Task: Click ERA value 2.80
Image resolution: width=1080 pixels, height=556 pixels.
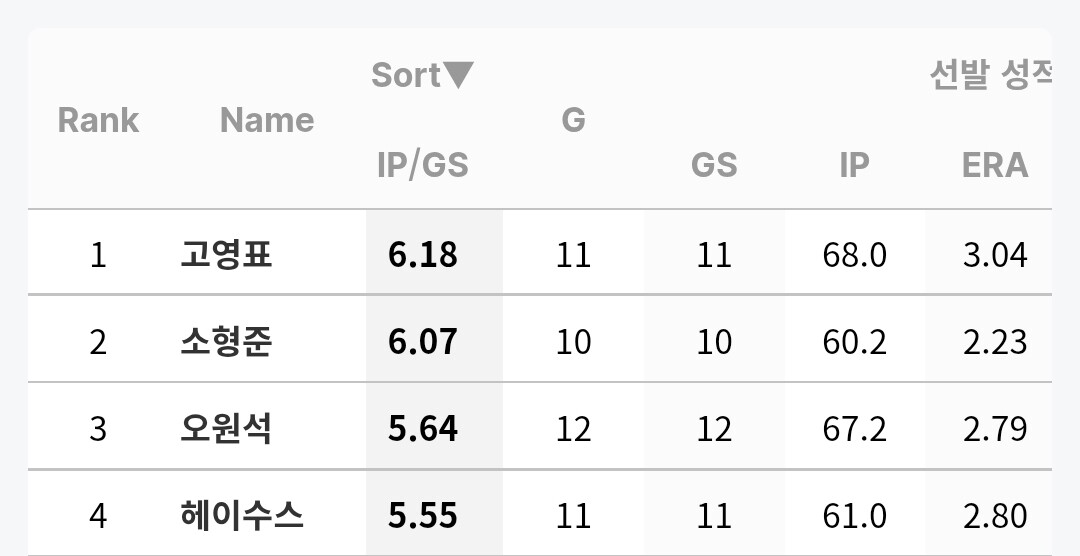Action: click(994, 516)
